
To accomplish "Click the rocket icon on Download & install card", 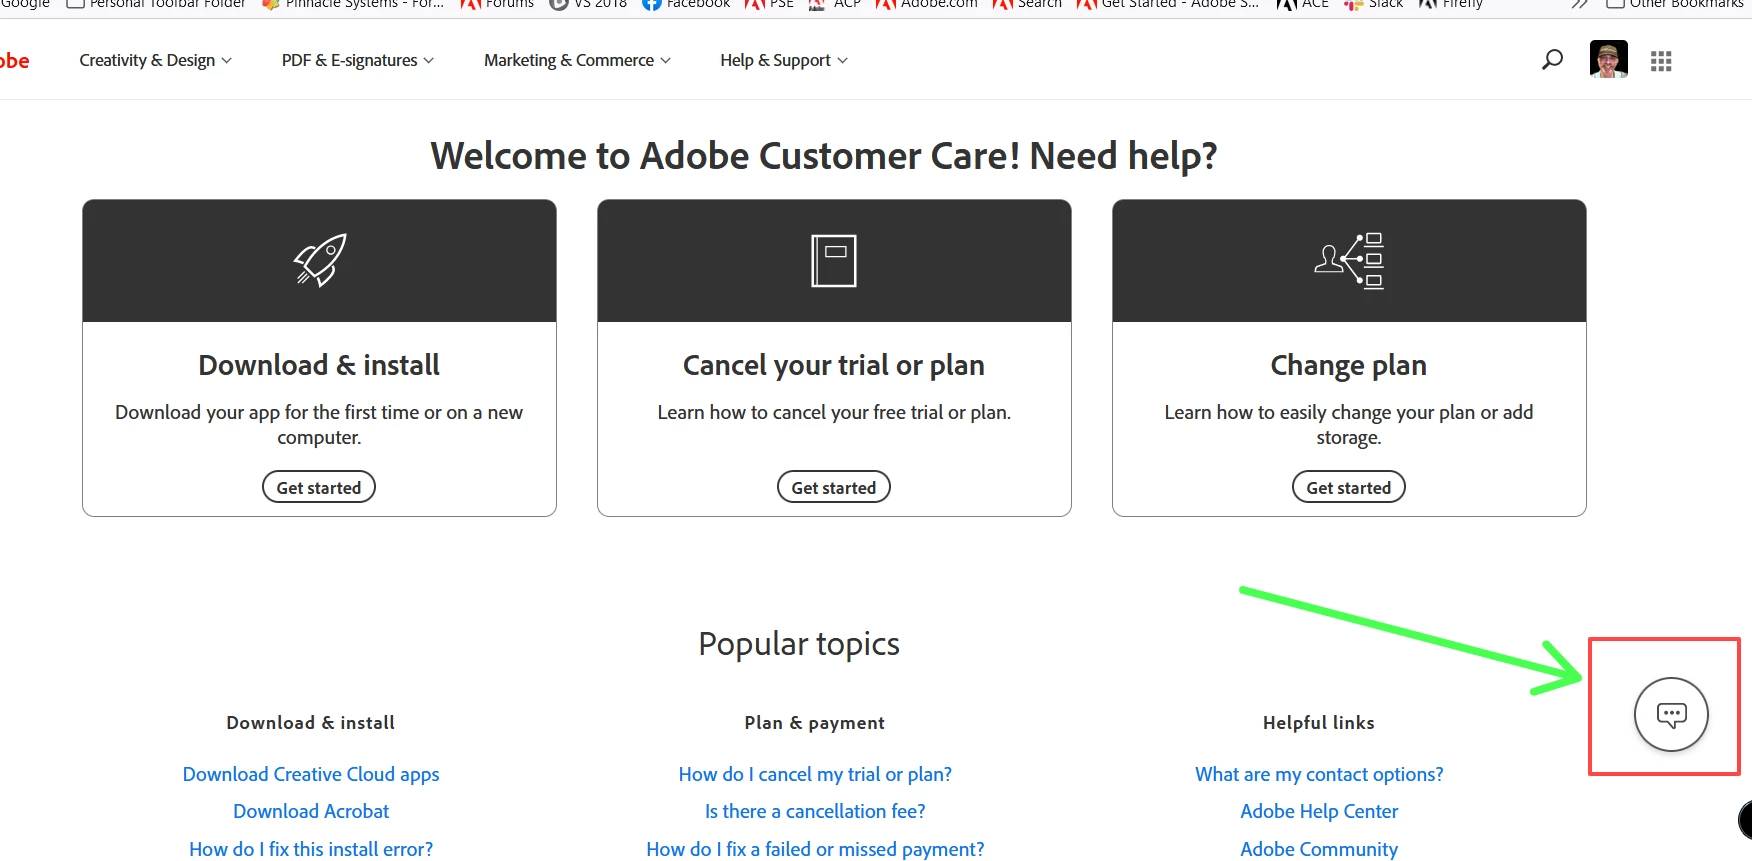I will pos(320,260).
